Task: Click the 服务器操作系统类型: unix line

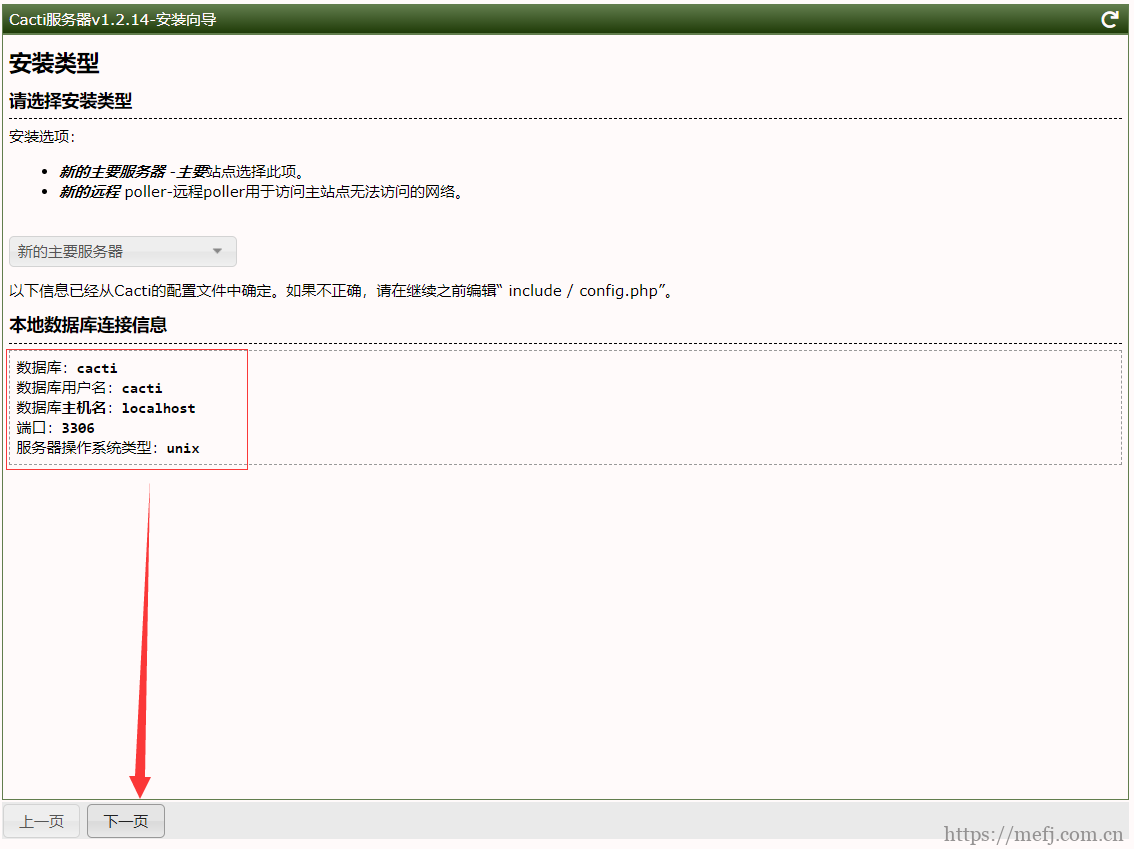Action: click(x=108, y=448)
